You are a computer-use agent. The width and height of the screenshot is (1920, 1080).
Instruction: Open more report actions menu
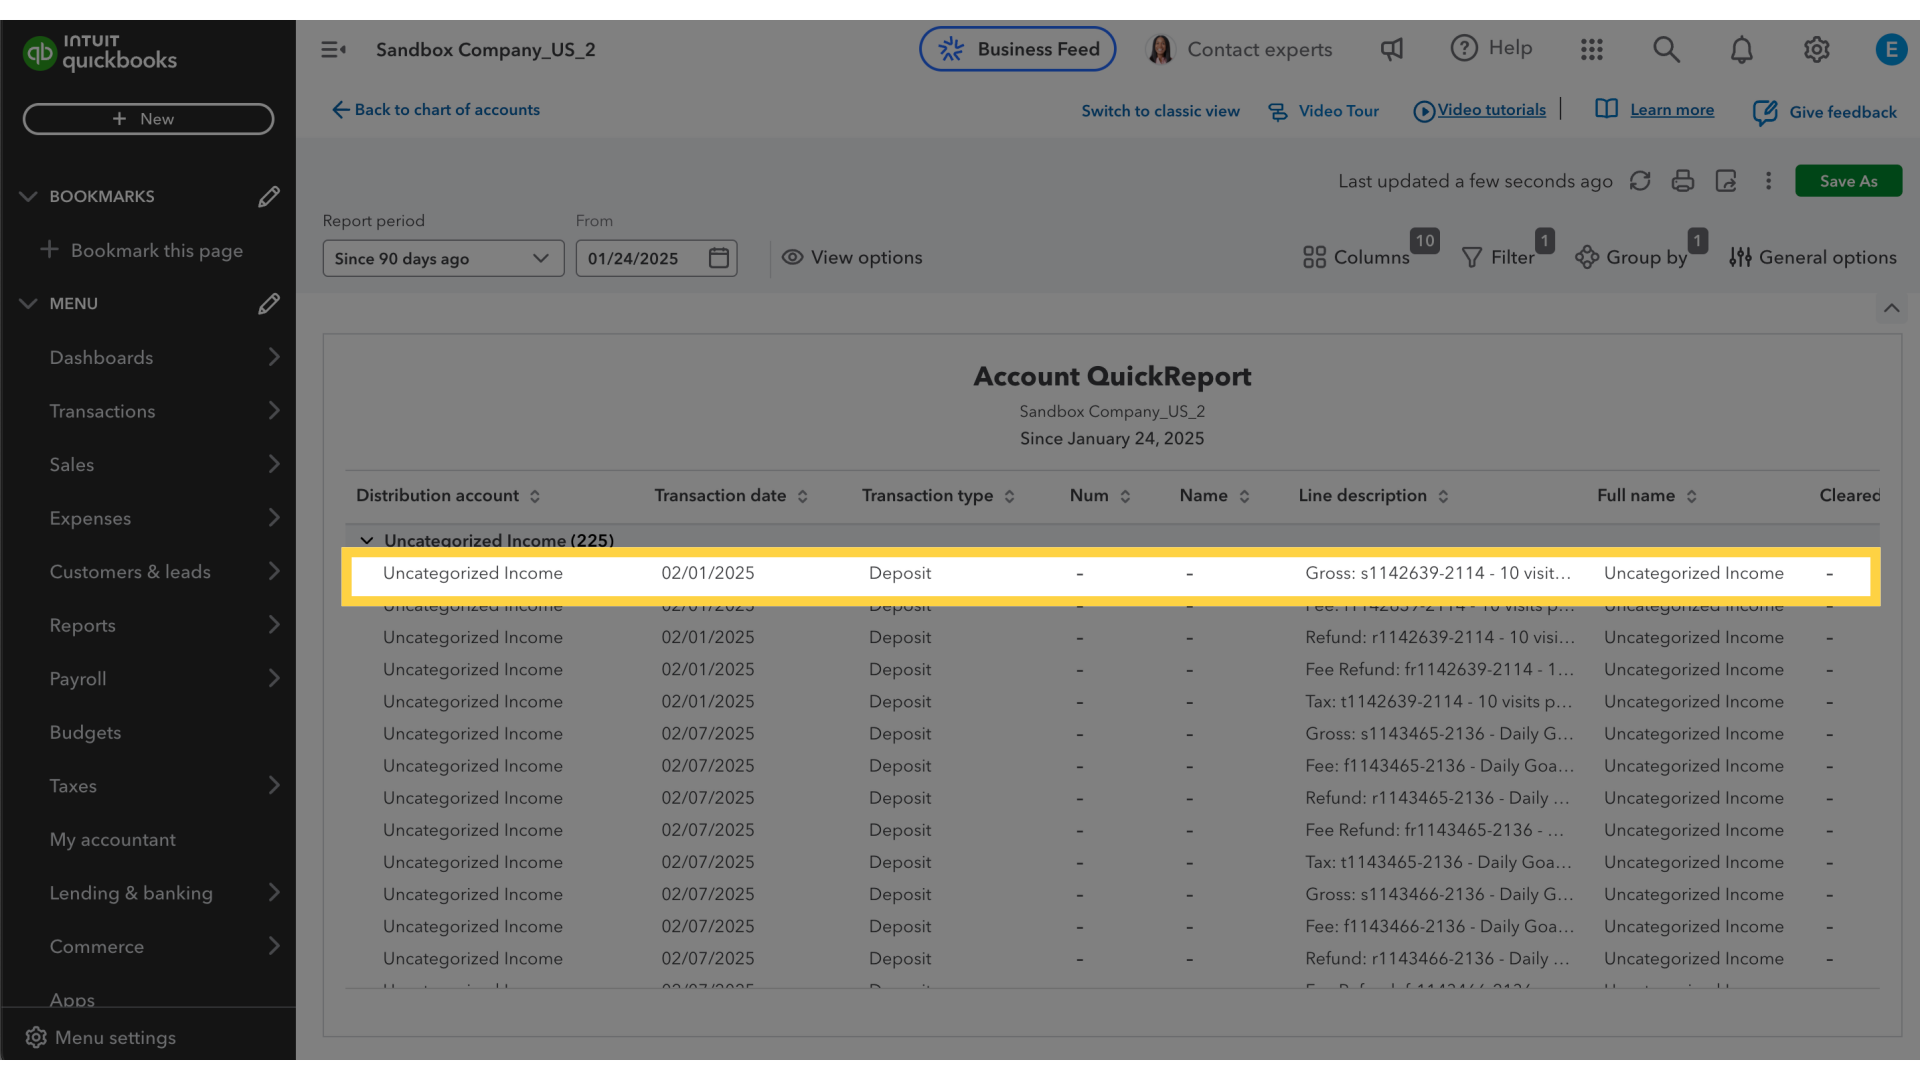pos(1768,181)
